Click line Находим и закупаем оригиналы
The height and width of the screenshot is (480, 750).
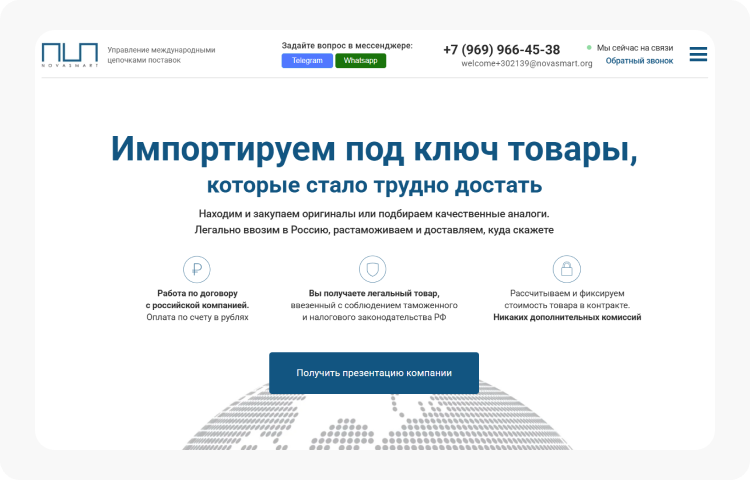pyautogui.click(x=374, y=214)
